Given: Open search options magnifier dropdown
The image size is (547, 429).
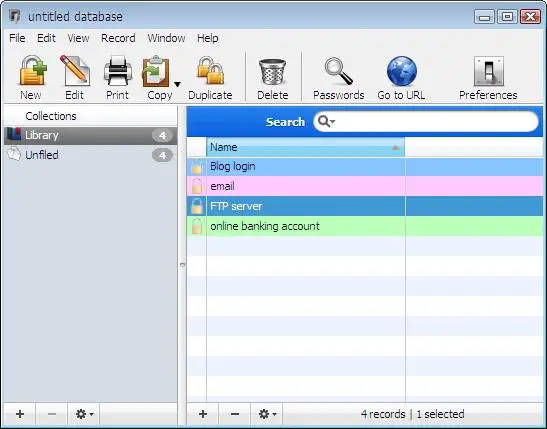Looking at the screenshot, I should [x=327, y=122].
